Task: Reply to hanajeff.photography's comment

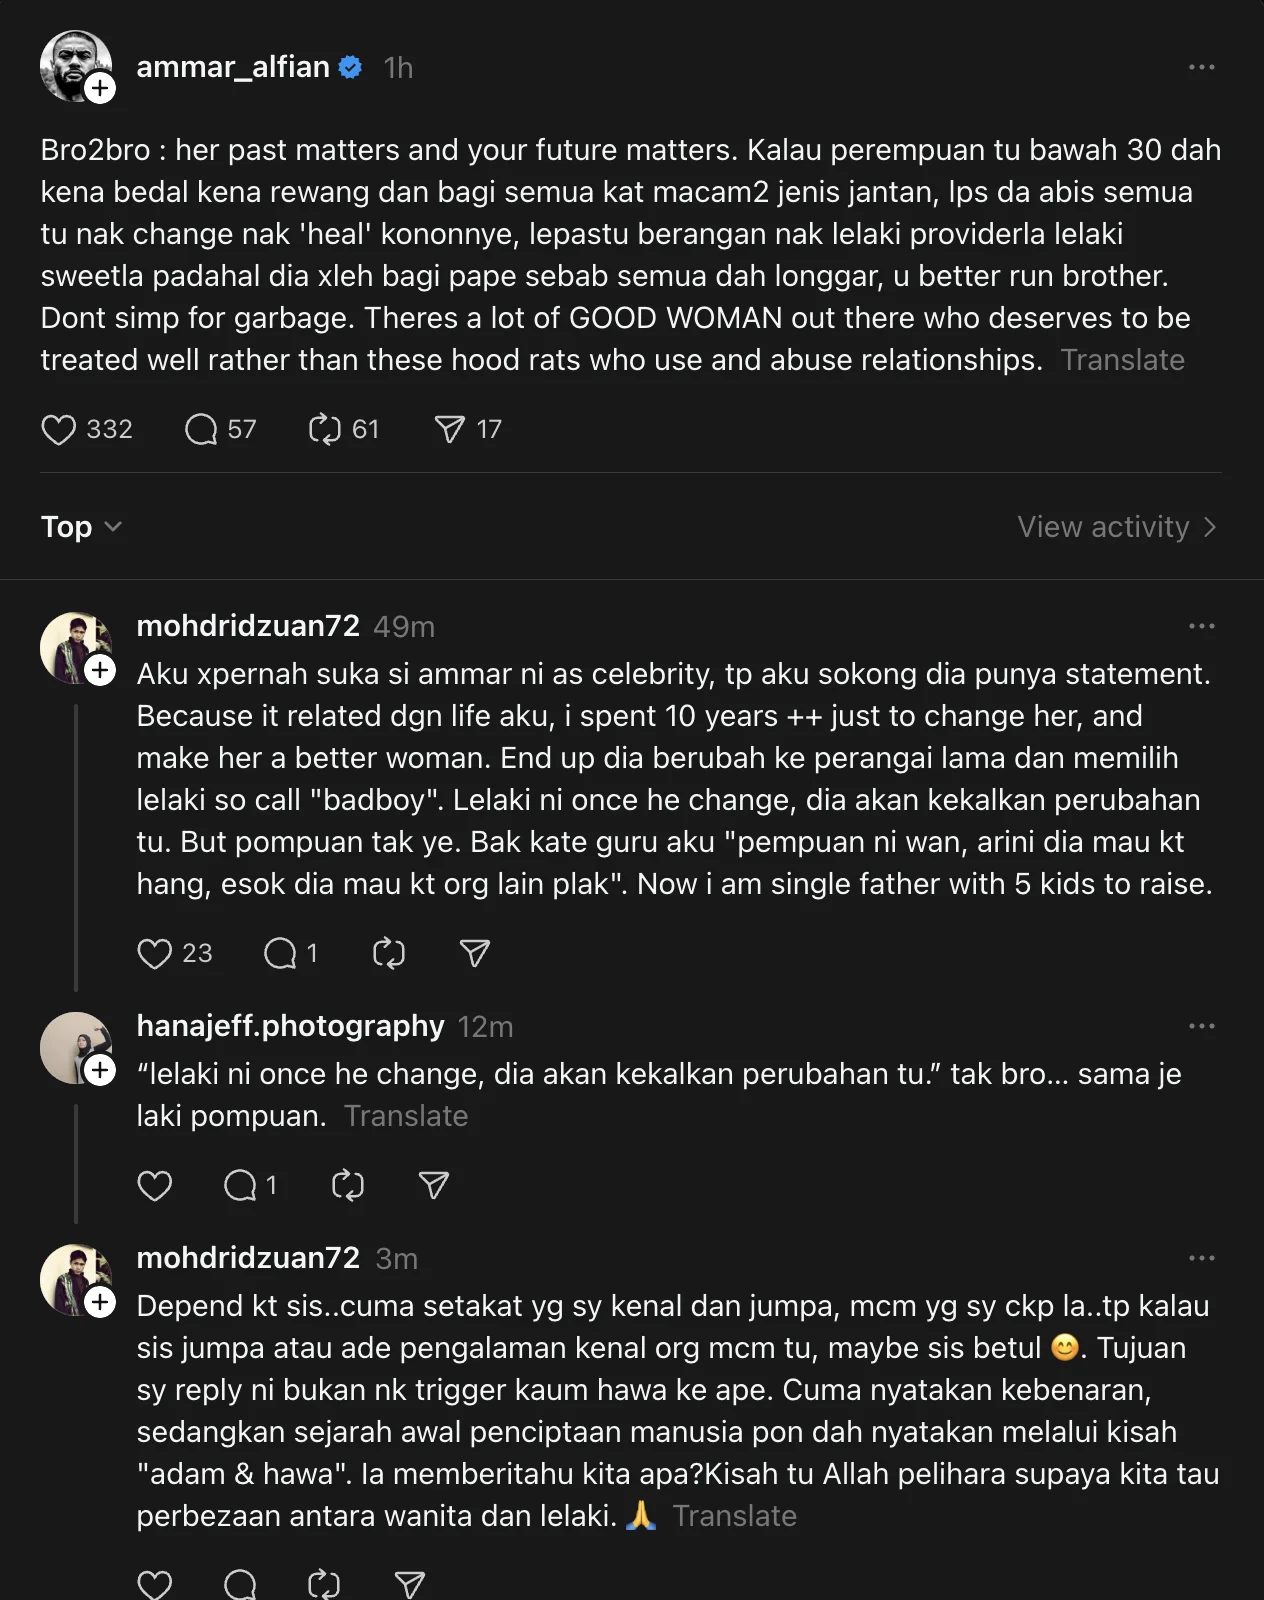Action: pos(240,1186)
